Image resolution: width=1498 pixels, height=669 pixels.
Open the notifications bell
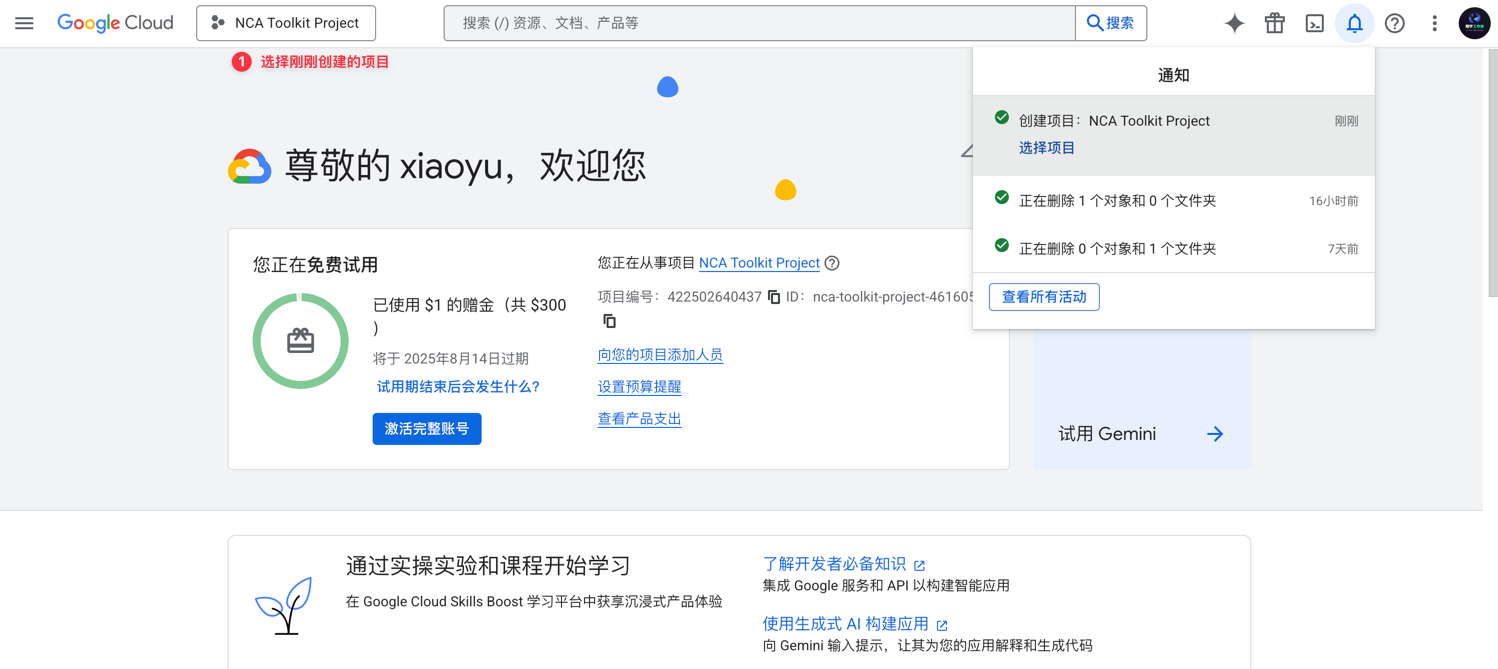pos(1354,22)
